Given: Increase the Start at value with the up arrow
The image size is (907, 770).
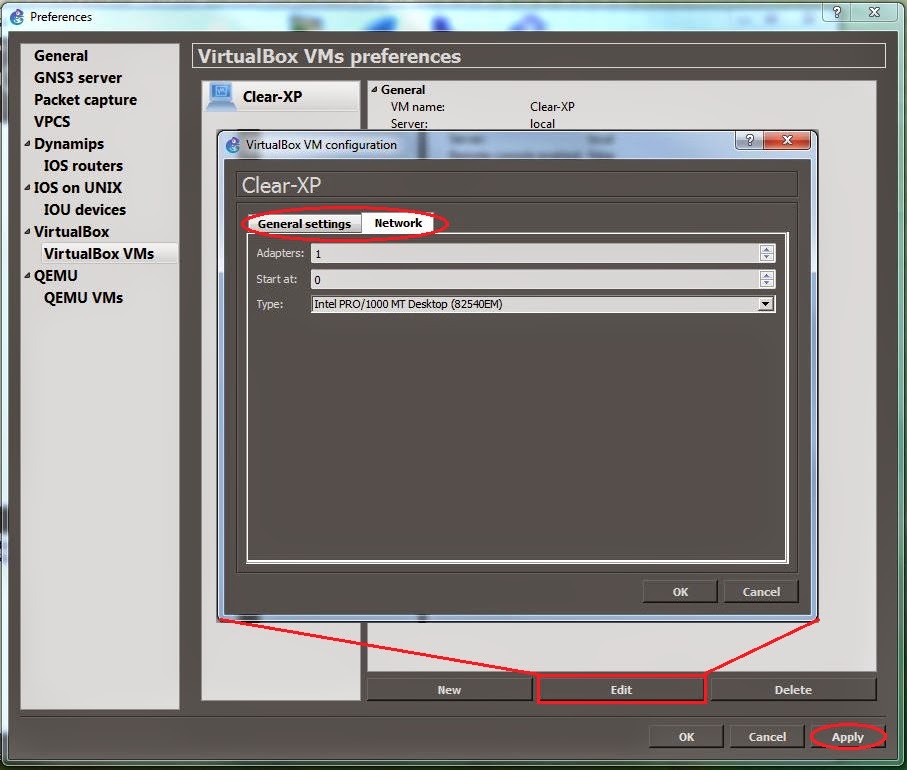Looking at the screenshot, I should [767, 275].
